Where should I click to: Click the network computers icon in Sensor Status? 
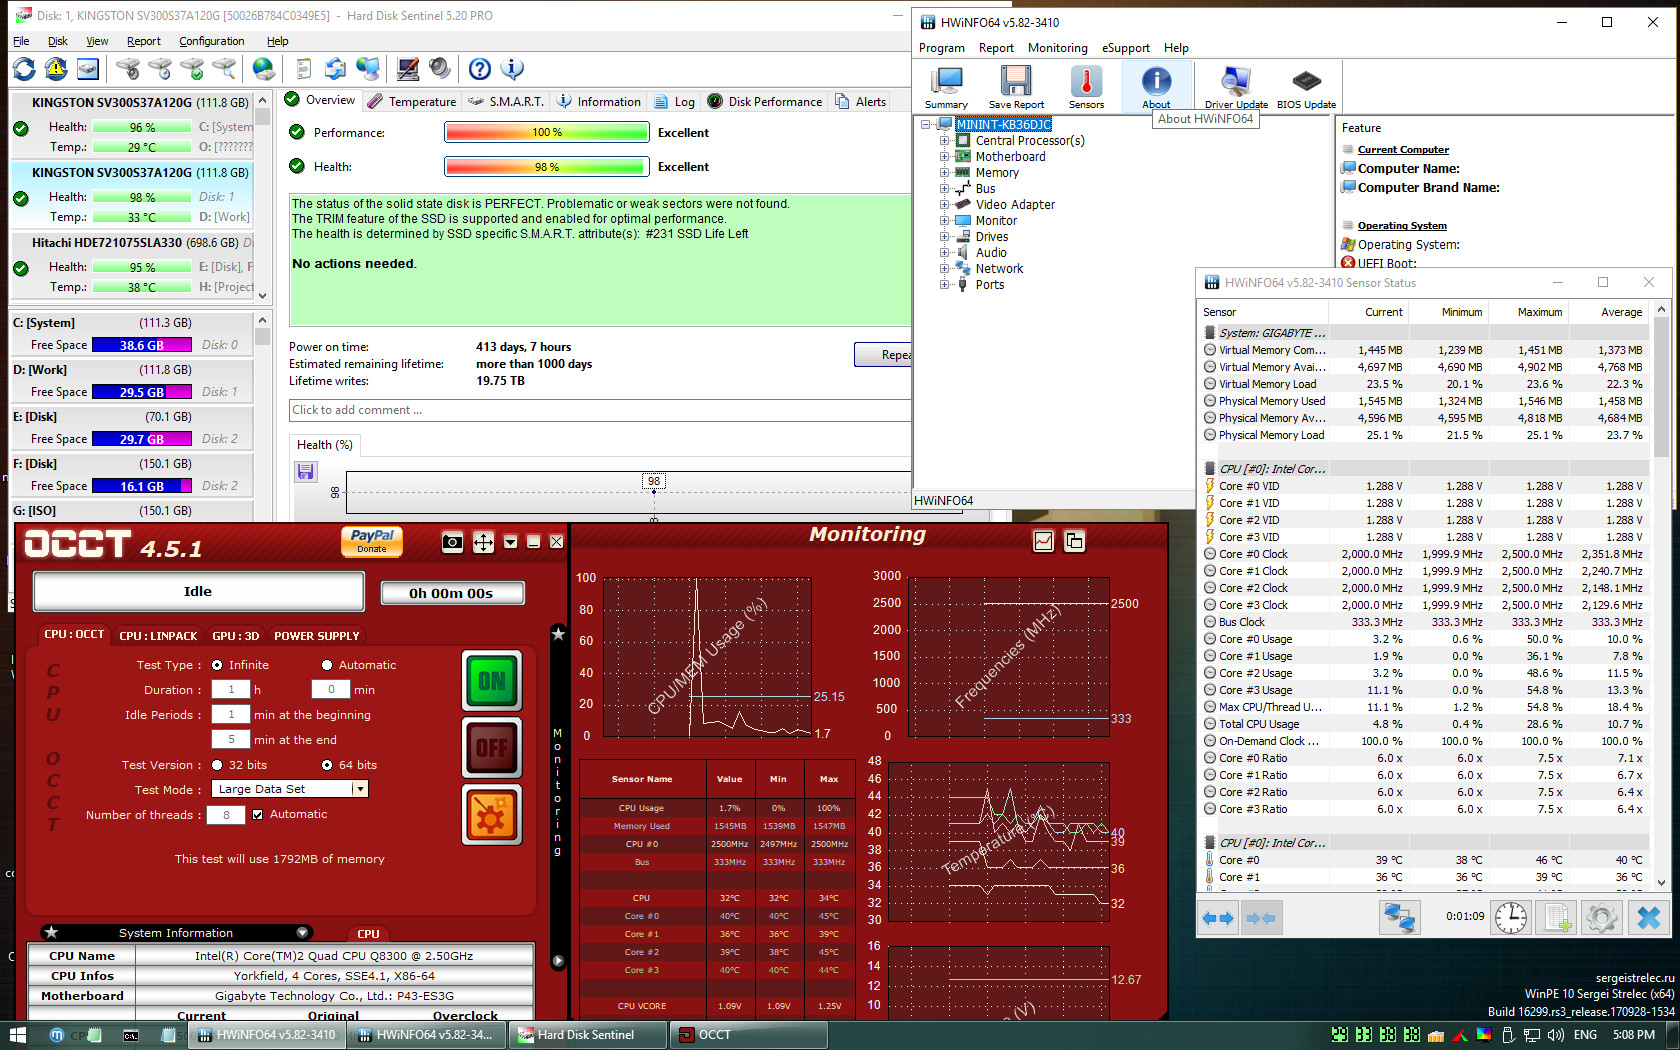click(x=1399, y=918)
